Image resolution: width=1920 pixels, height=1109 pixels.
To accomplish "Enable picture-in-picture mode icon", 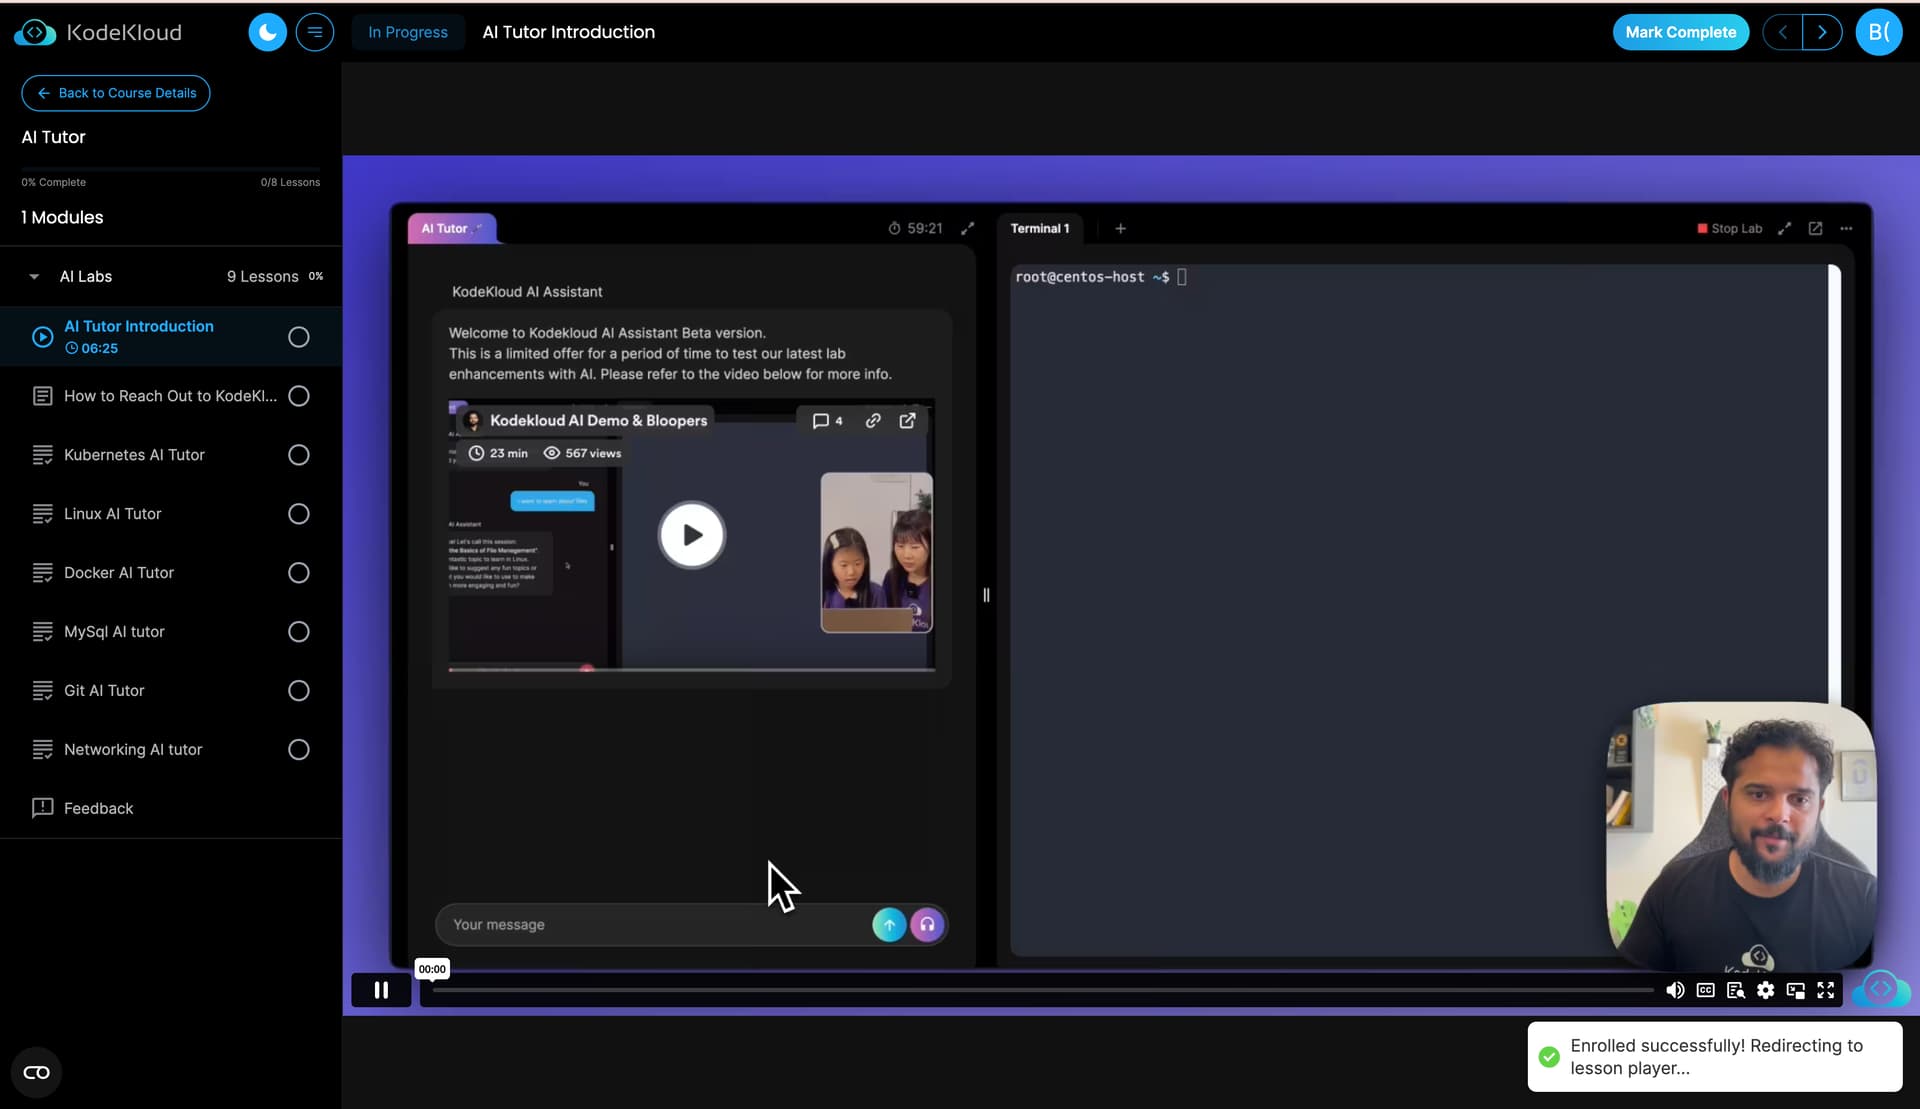I will (1795, 990).
